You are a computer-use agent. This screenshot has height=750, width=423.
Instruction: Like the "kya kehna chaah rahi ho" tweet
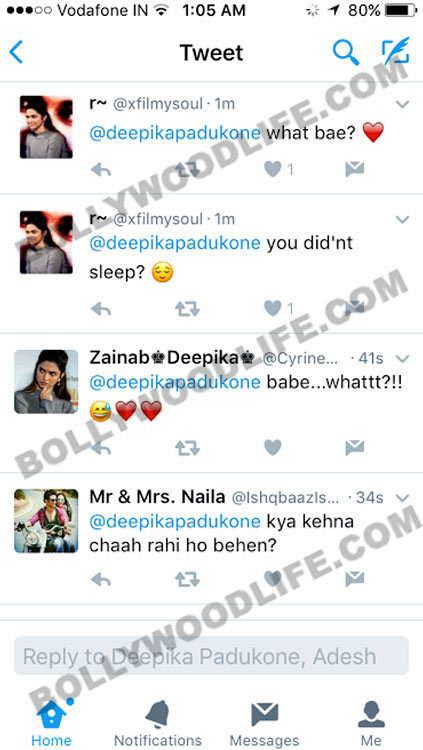tap(273, 579)
